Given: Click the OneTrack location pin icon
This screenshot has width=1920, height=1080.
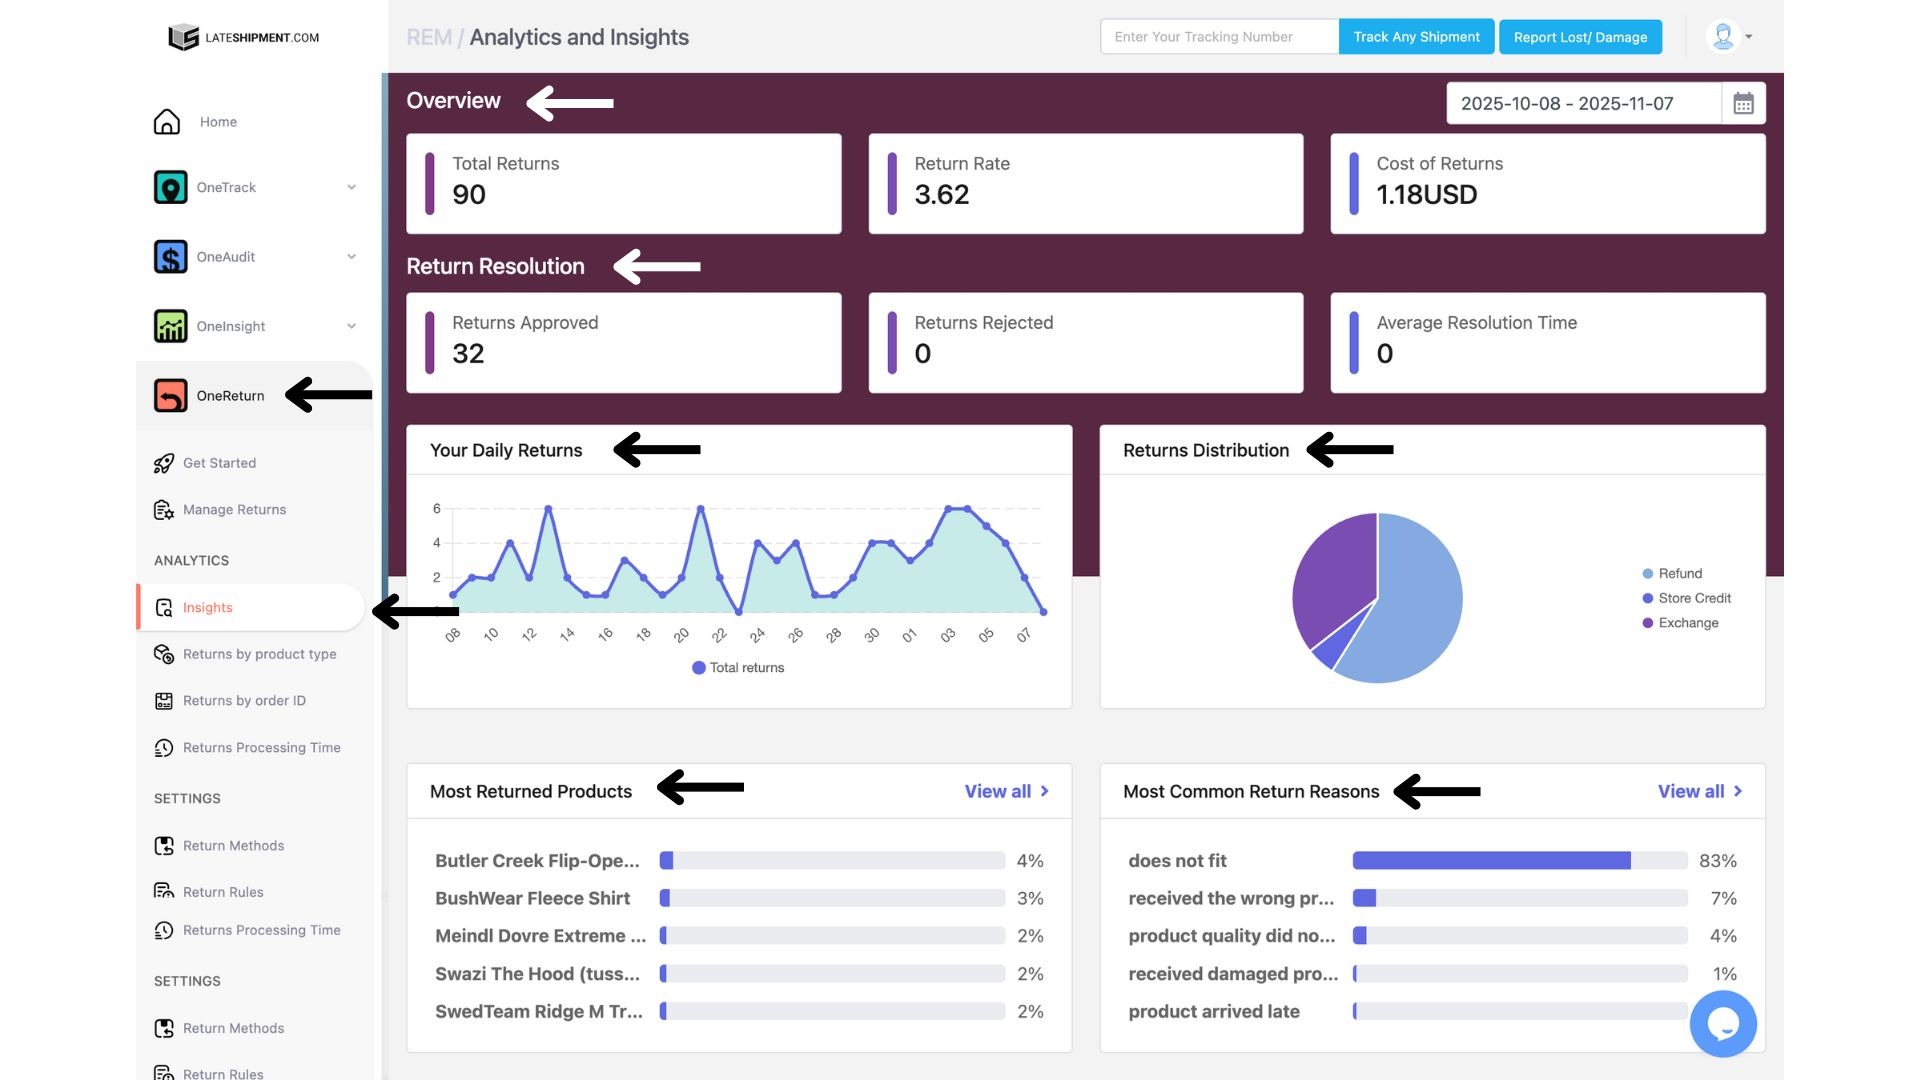Looking at the screenshot, I should point(170,187).
